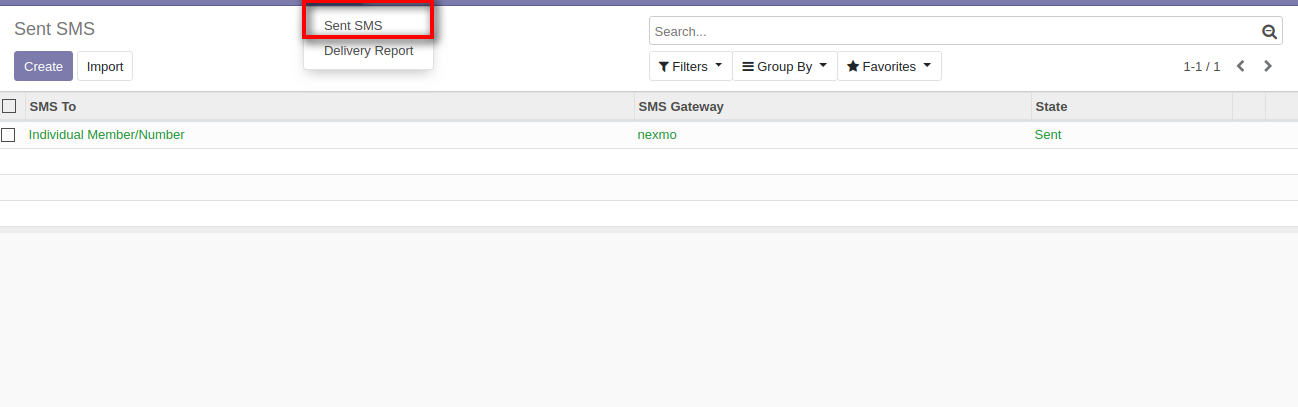Expand the Filters dropdown

(691, 67)
